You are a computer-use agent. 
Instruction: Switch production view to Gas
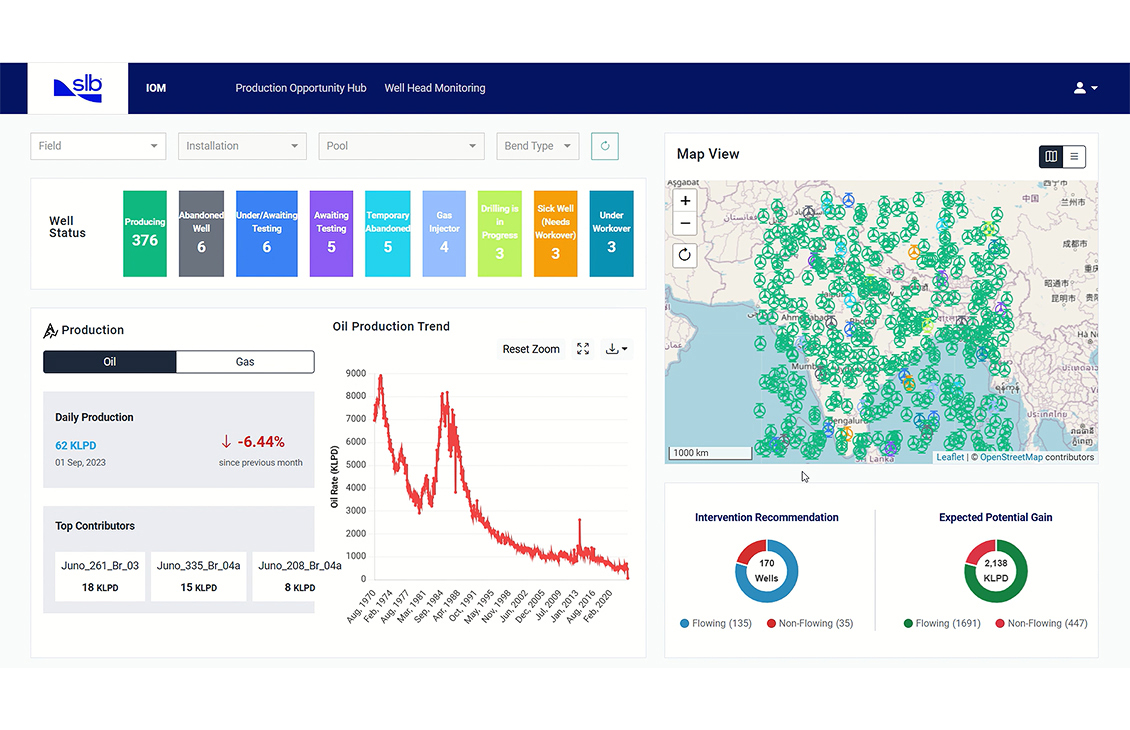(x=245, y=362)
